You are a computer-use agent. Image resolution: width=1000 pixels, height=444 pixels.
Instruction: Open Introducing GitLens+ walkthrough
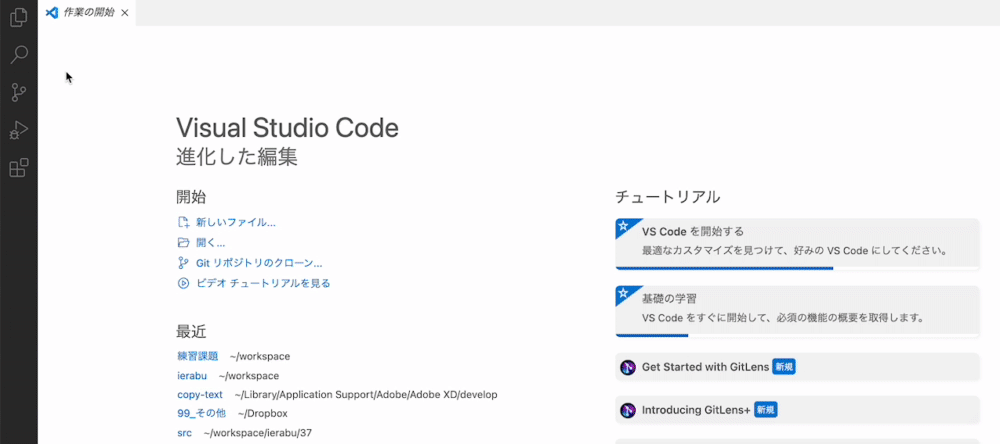tap(797, 410)
